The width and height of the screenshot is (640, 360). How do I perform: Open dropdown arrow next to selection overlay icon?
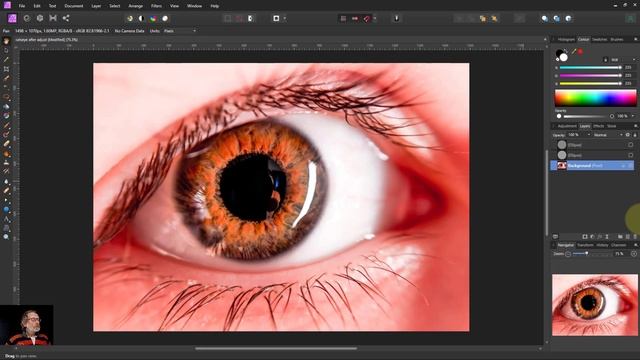284,18
